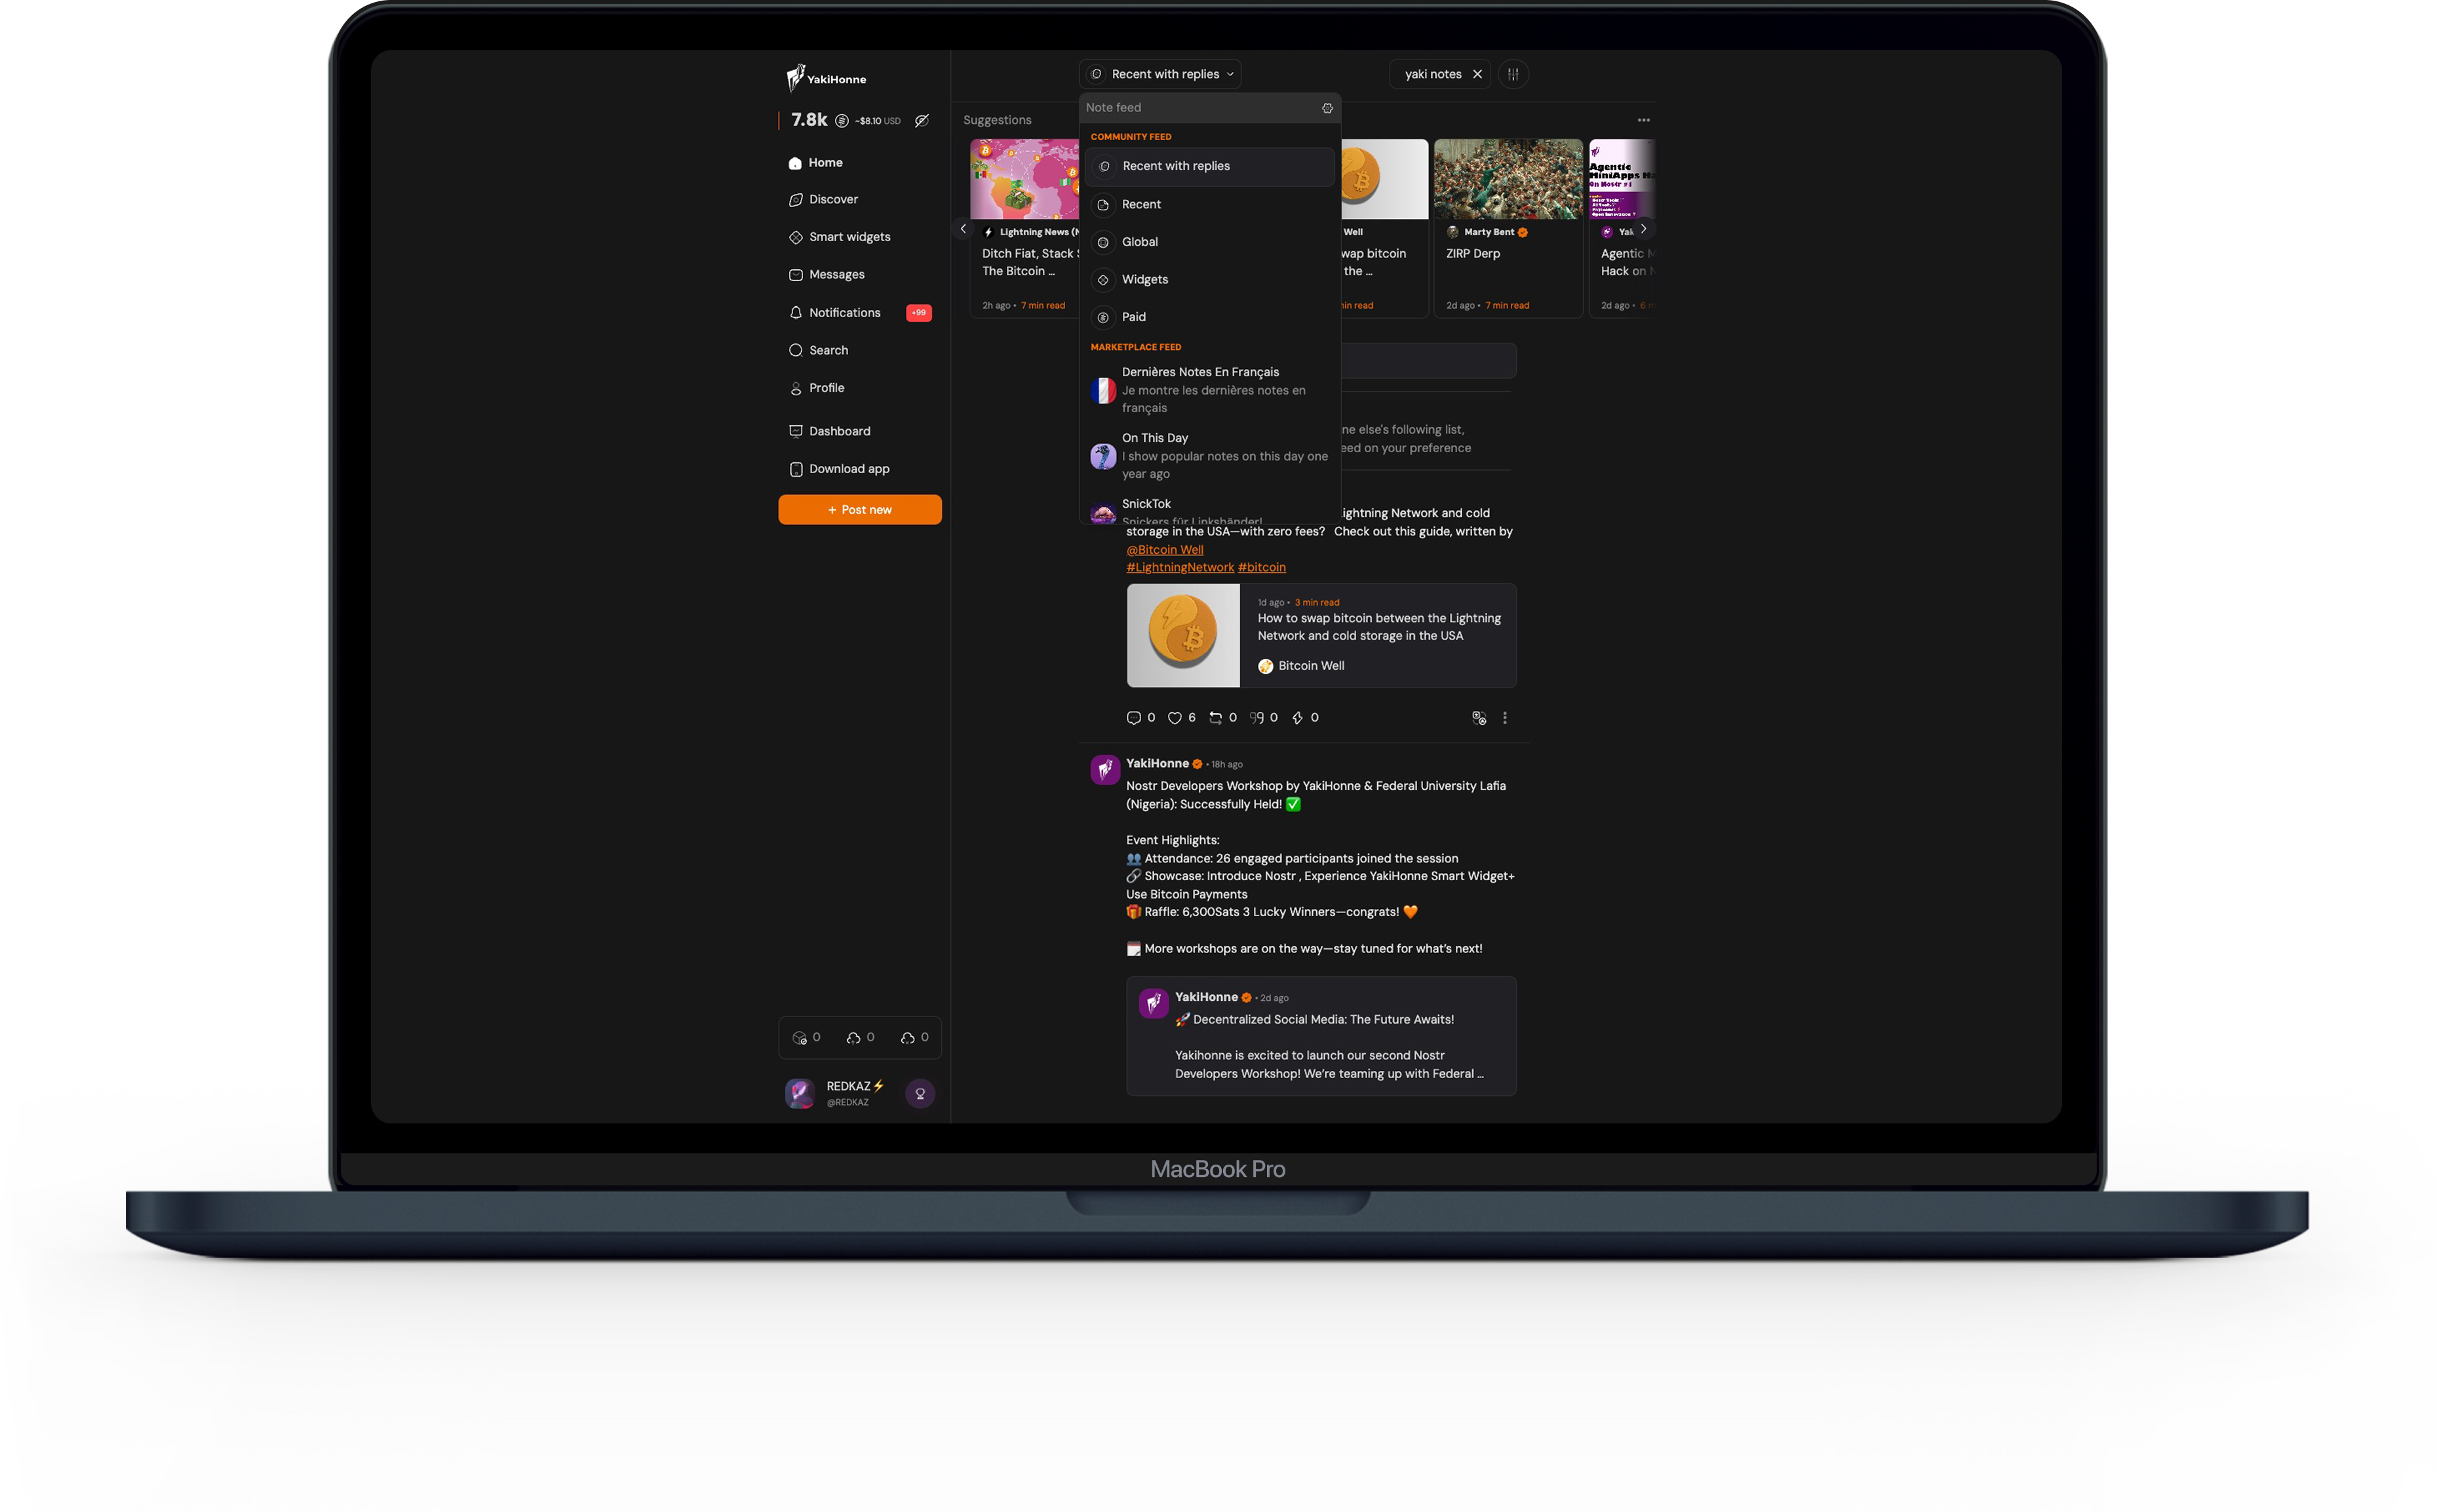The width and height of the screenshot is (2437, 1512).
Task: Click the Post new button
Action: (860, 510)
